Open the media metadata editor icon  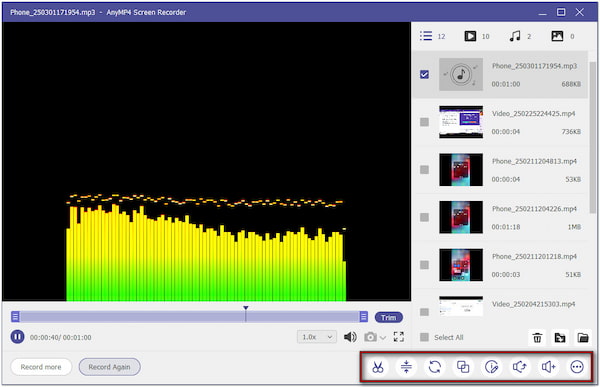click(491, 367)
